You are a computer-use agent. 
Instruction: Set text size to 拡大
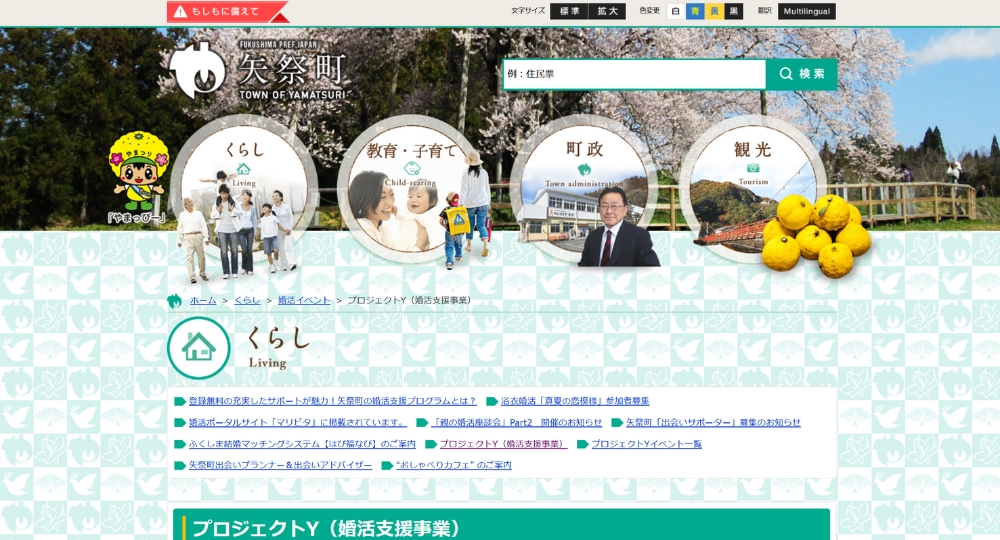pyautogui.click(x=607, y=11)
